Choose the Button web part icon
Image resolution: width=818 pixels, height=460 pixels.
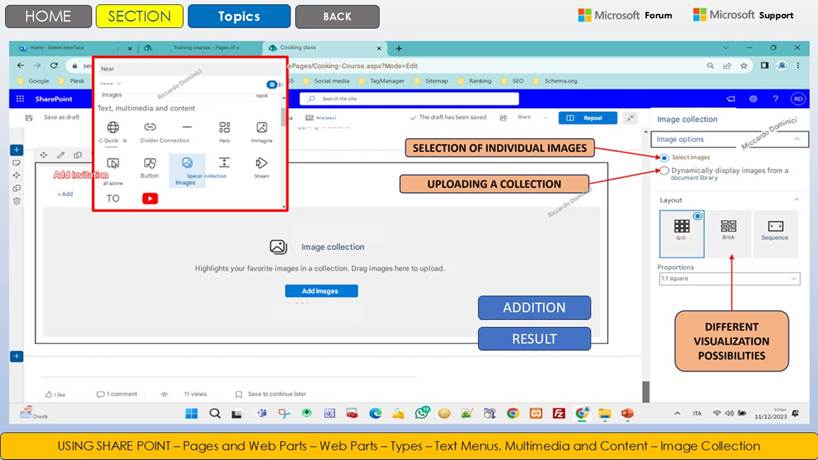[x=150, y=163]
